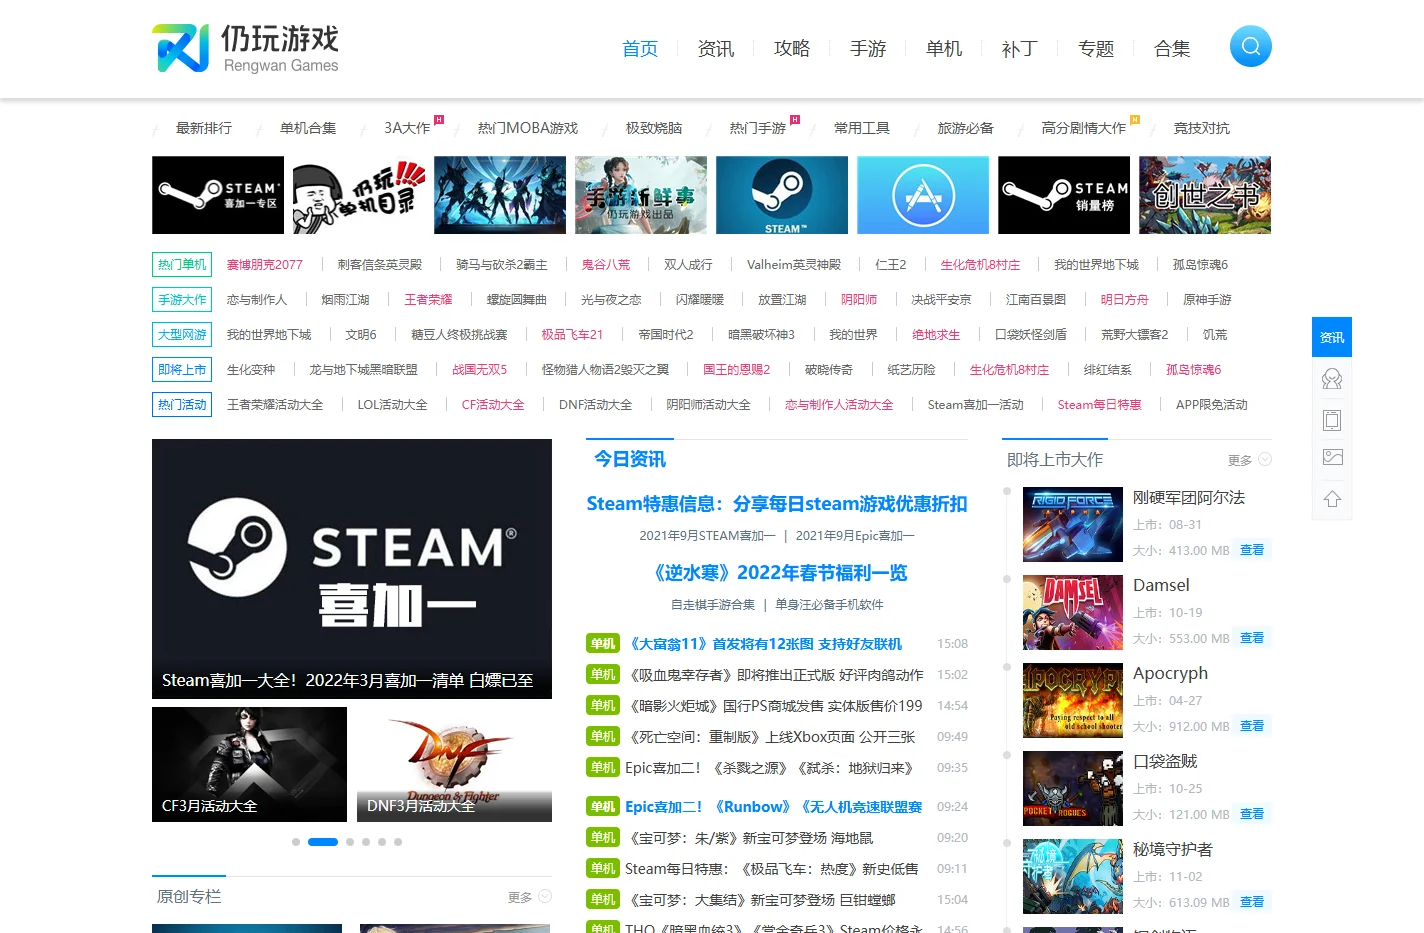This screenshot has height=933, width=1424.
Task: Open the DNF3月活动大全 thumbnail
Action: click(x=454, y=764)
